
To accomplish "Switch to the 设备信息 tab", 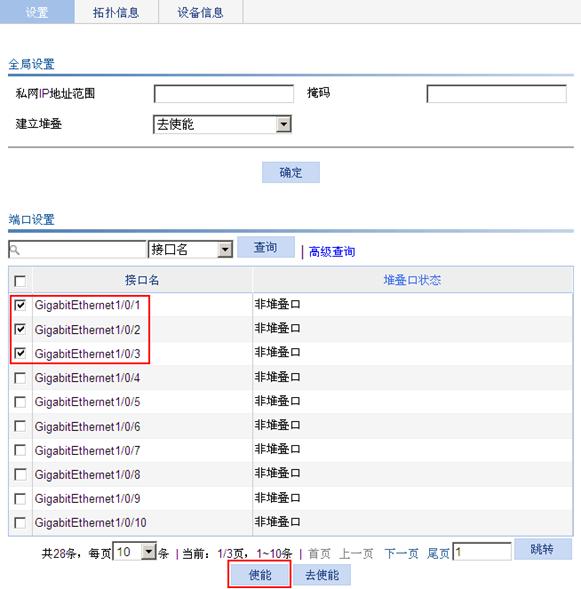I will click(201, 12).
